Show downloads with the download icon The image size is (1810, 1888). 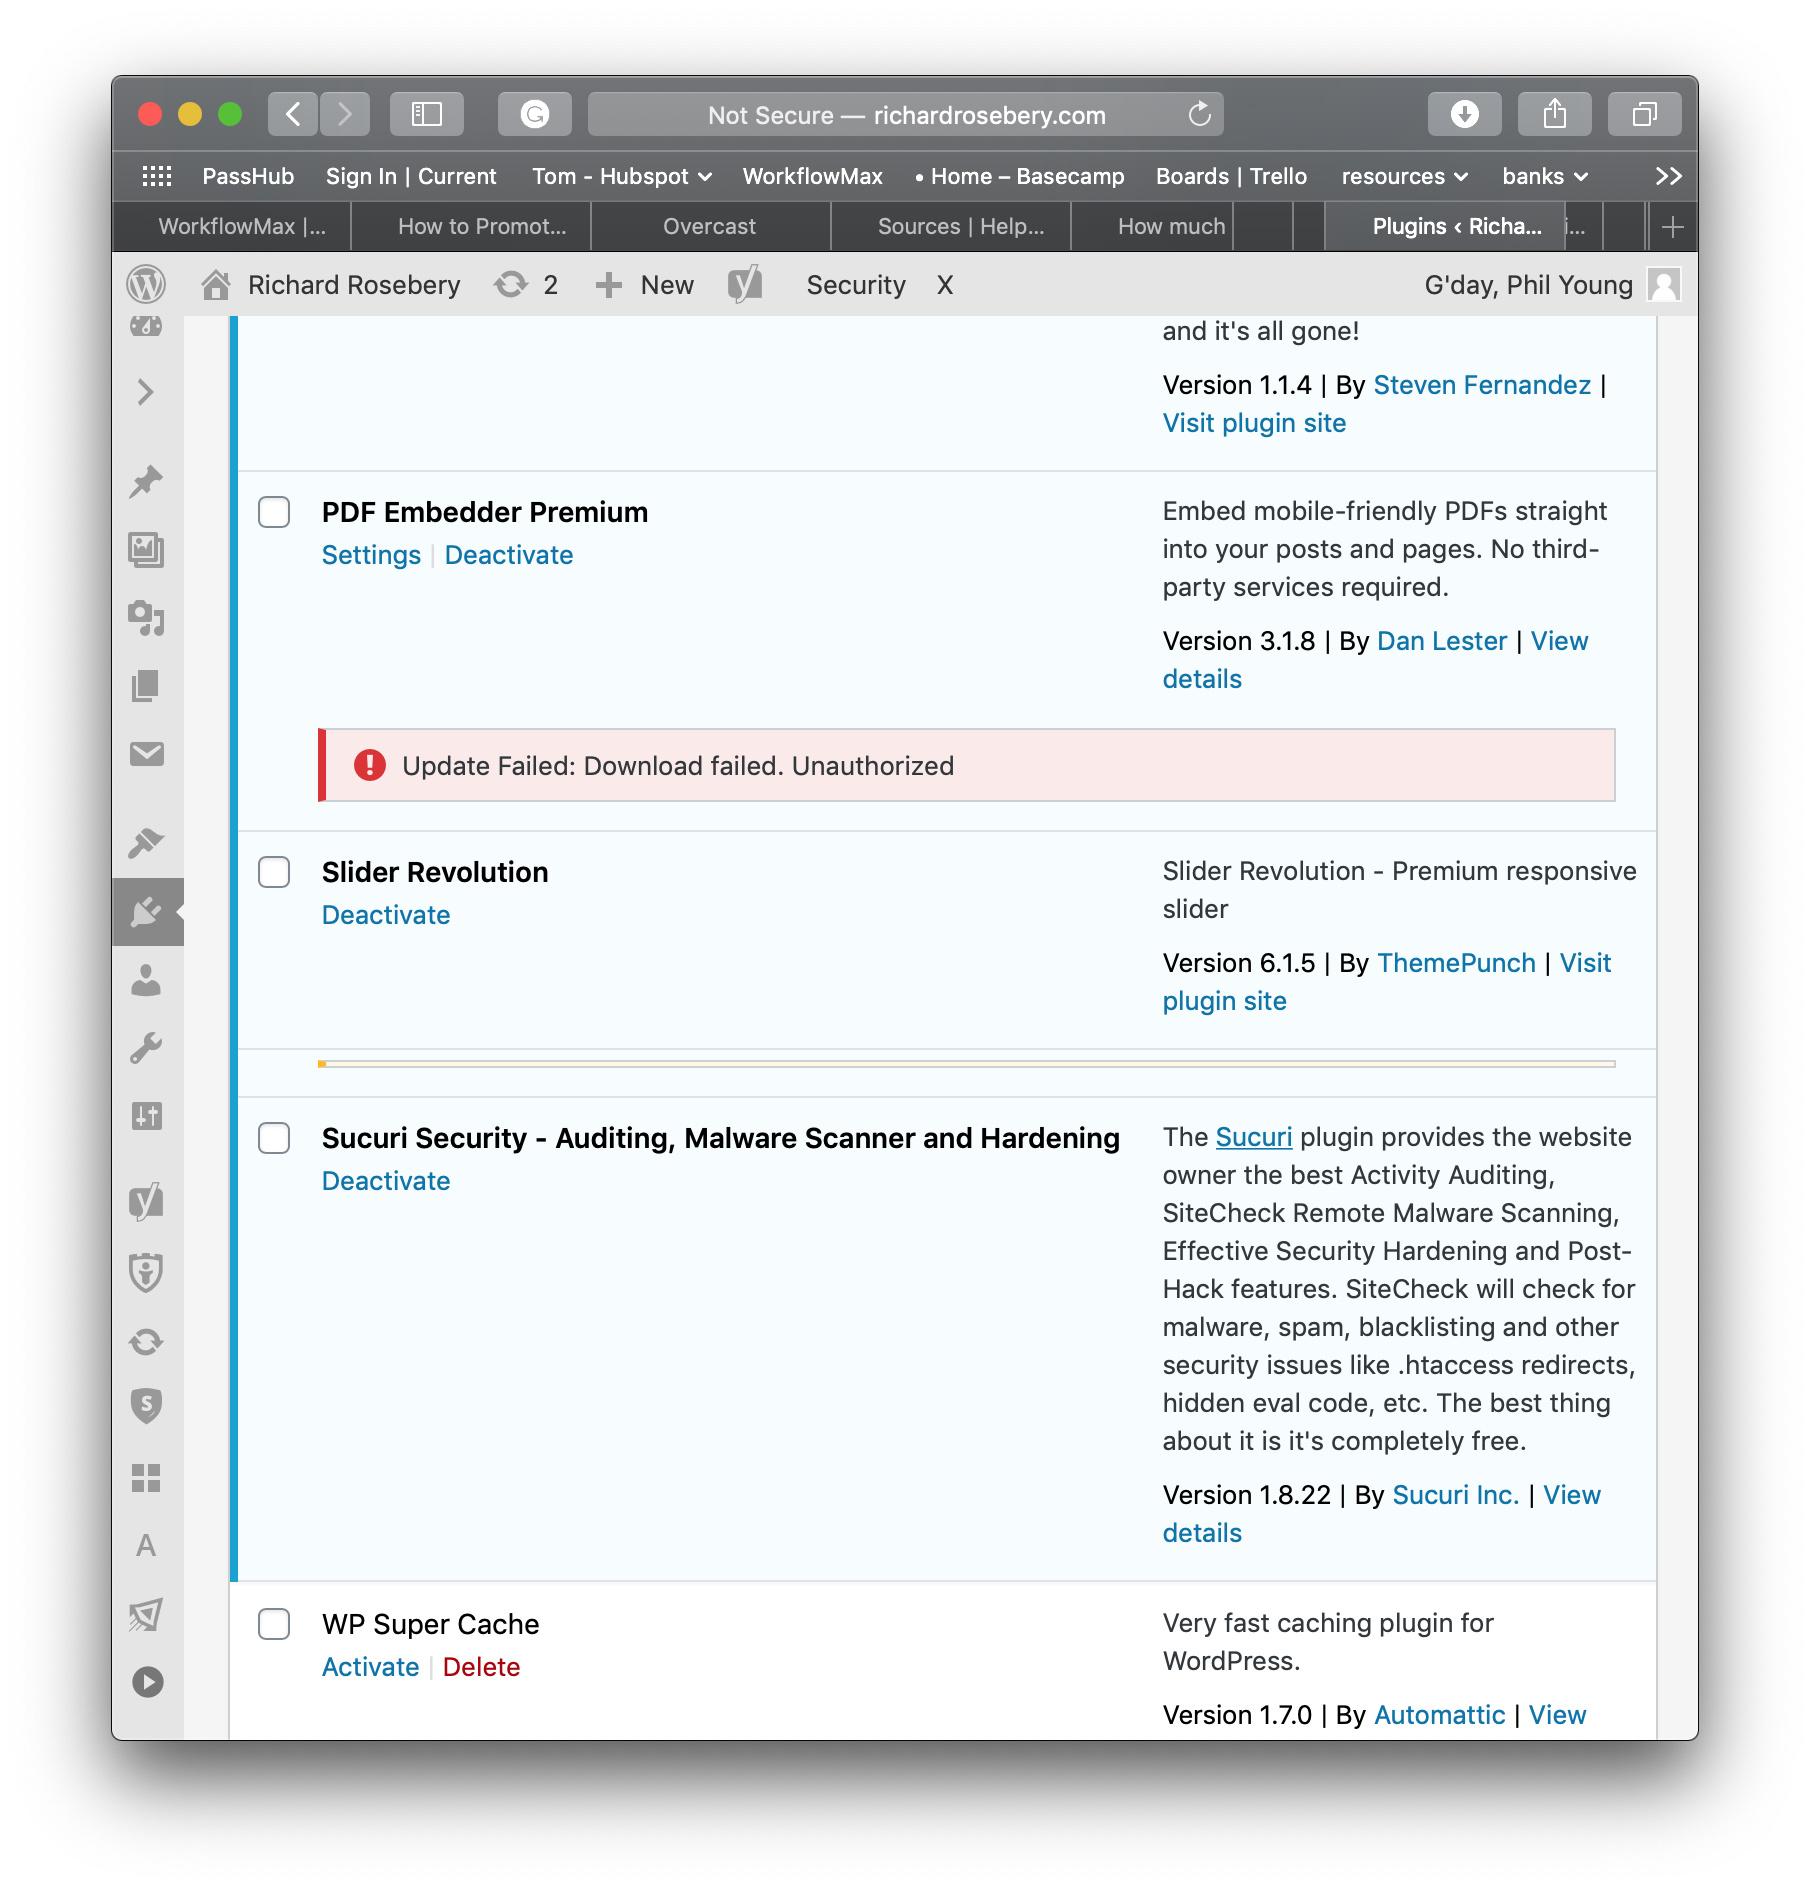click(1465, 114)
